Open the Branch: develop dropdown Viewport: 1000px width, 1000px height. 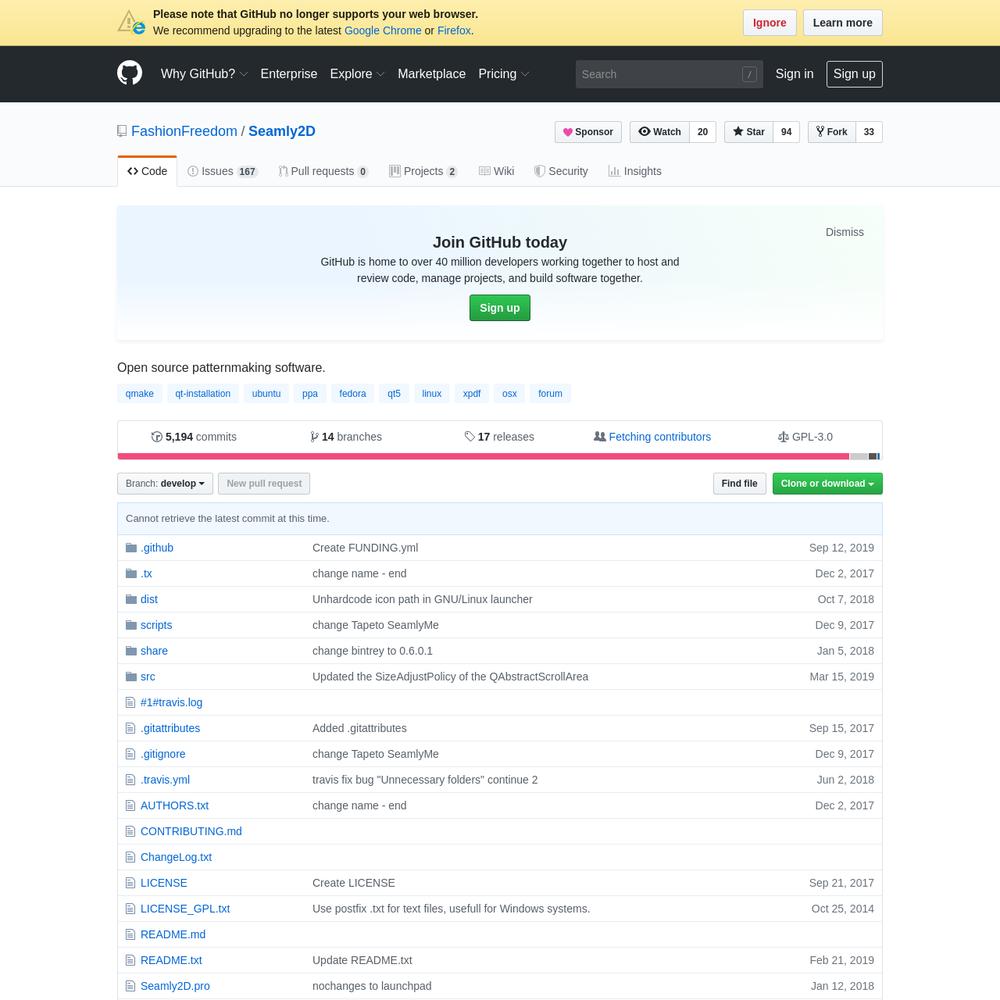165,484
